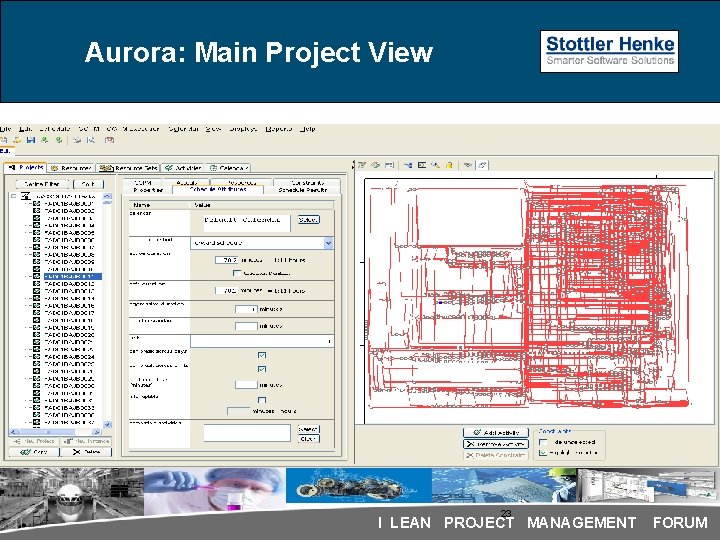Click the Delete Constraint button
The width and height of the screenshot is (720, 540).
pyautogui.click(x=496, y=455)
